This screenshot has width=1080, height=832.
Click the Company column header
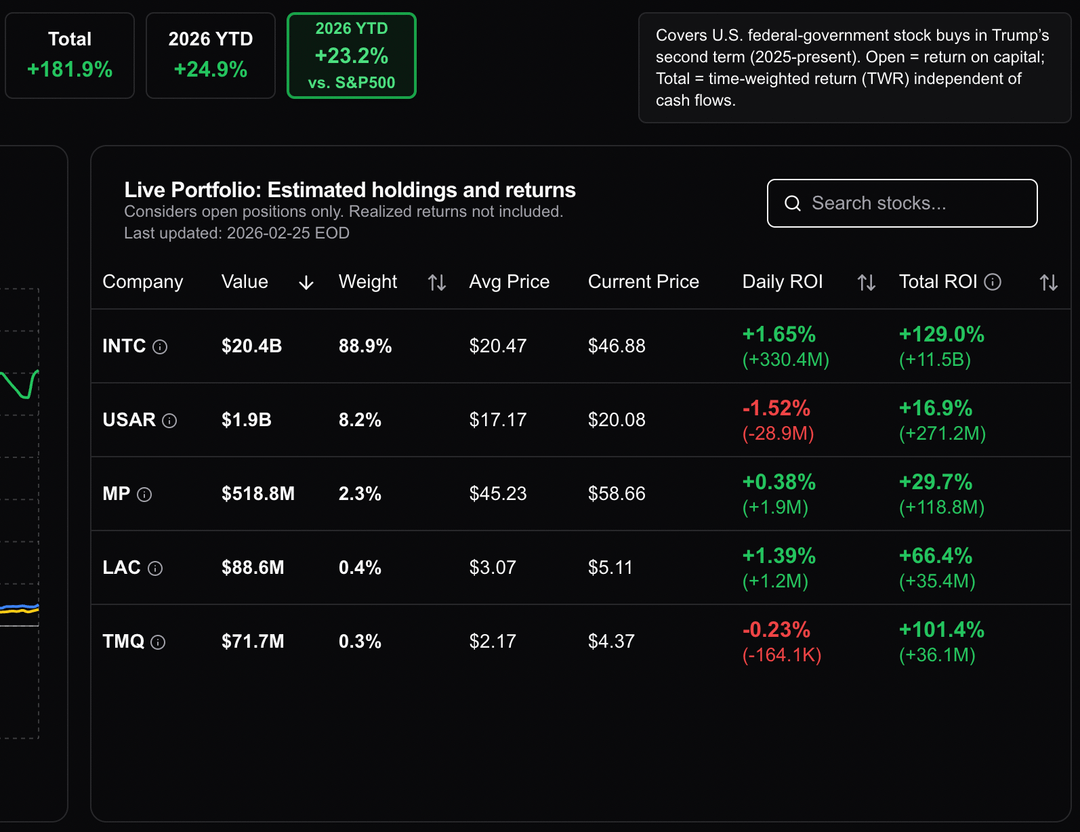[x=143, y=282]
